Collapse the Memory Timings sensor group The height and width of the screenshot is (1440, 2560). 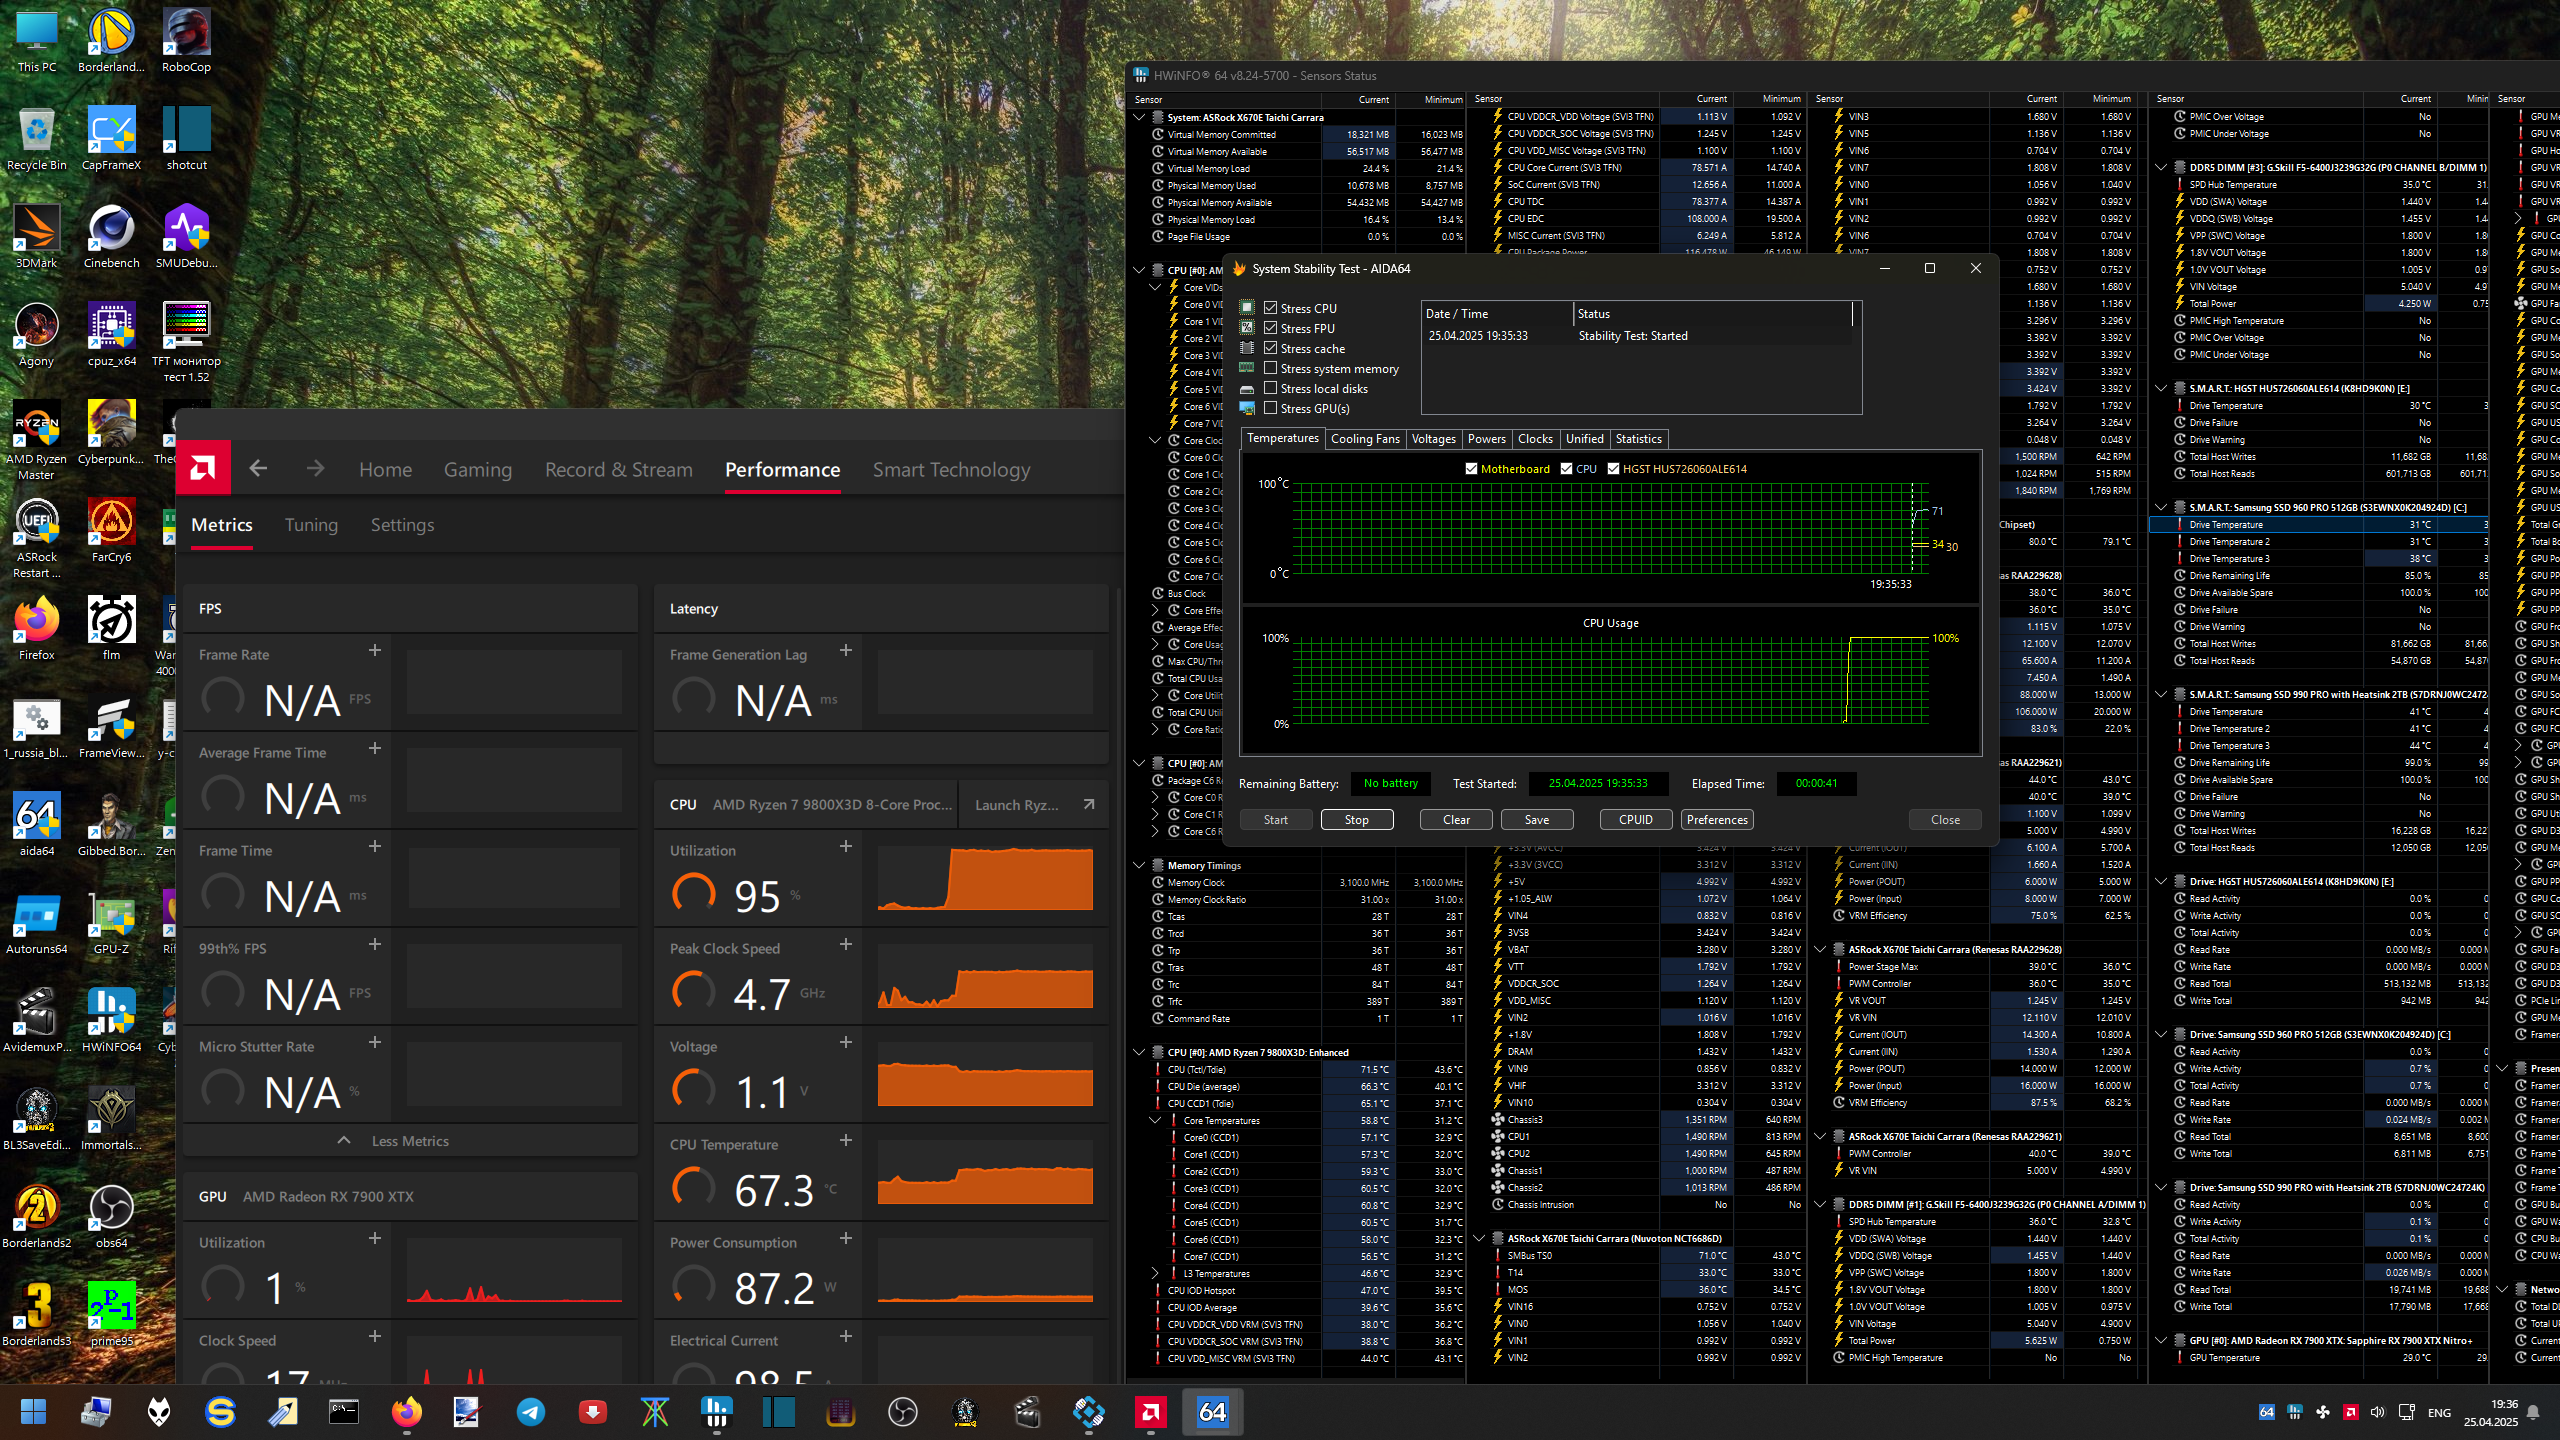pyautogui.click(x=1139, y=865)
